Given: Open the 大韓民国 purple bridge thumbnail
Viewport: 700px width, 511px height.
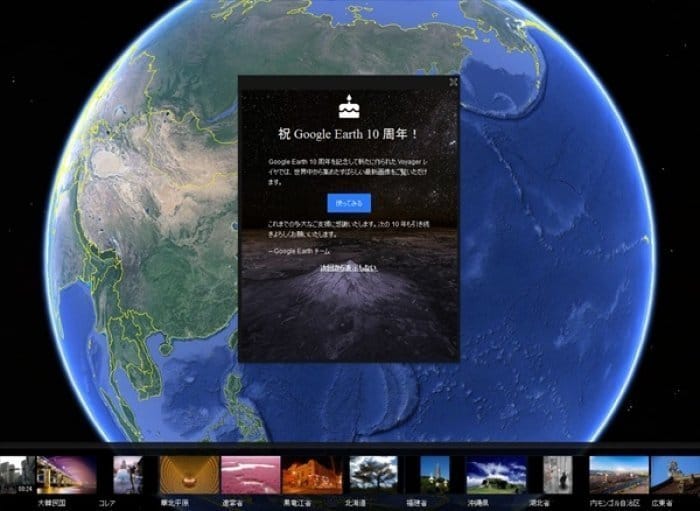Looking at the screenshot, I should point(66,475).
